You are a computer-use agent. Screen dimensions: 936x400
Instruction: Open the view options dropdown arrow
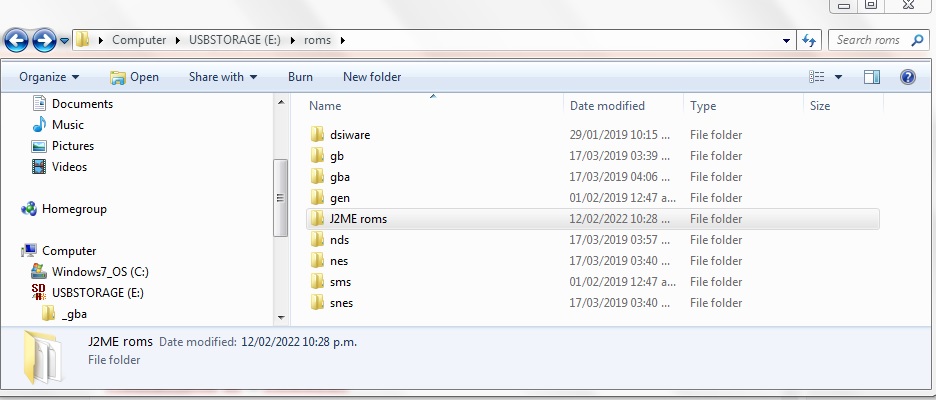coord(838,76)
